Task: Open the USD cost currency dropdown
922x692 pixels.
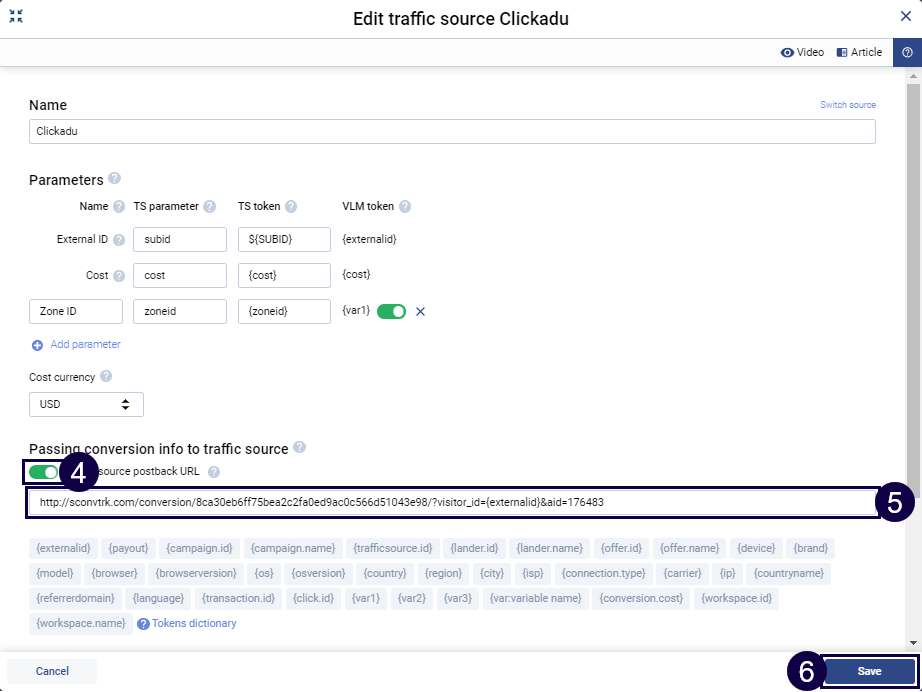Action: click(86, 404)
